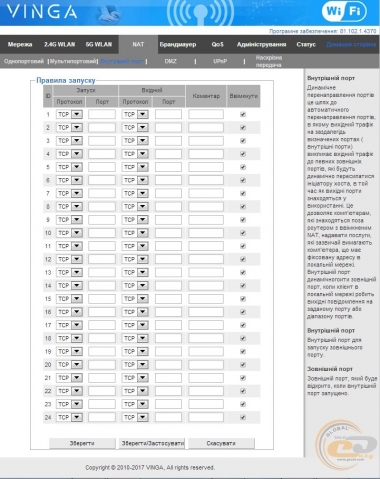The width and height of the screenshot is (380, 479).
Task: Click the Ввімкнути column header
Action: 243,96
